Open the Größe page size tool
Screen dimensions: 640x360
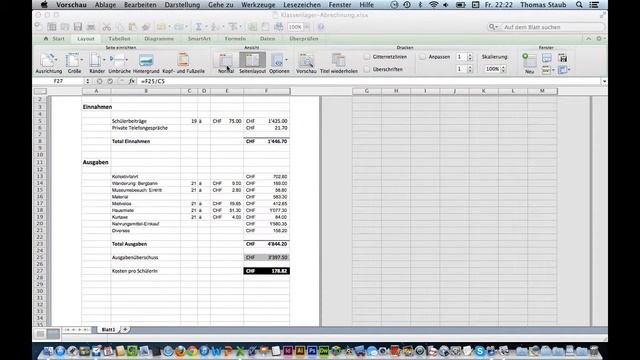click(74, 63)
